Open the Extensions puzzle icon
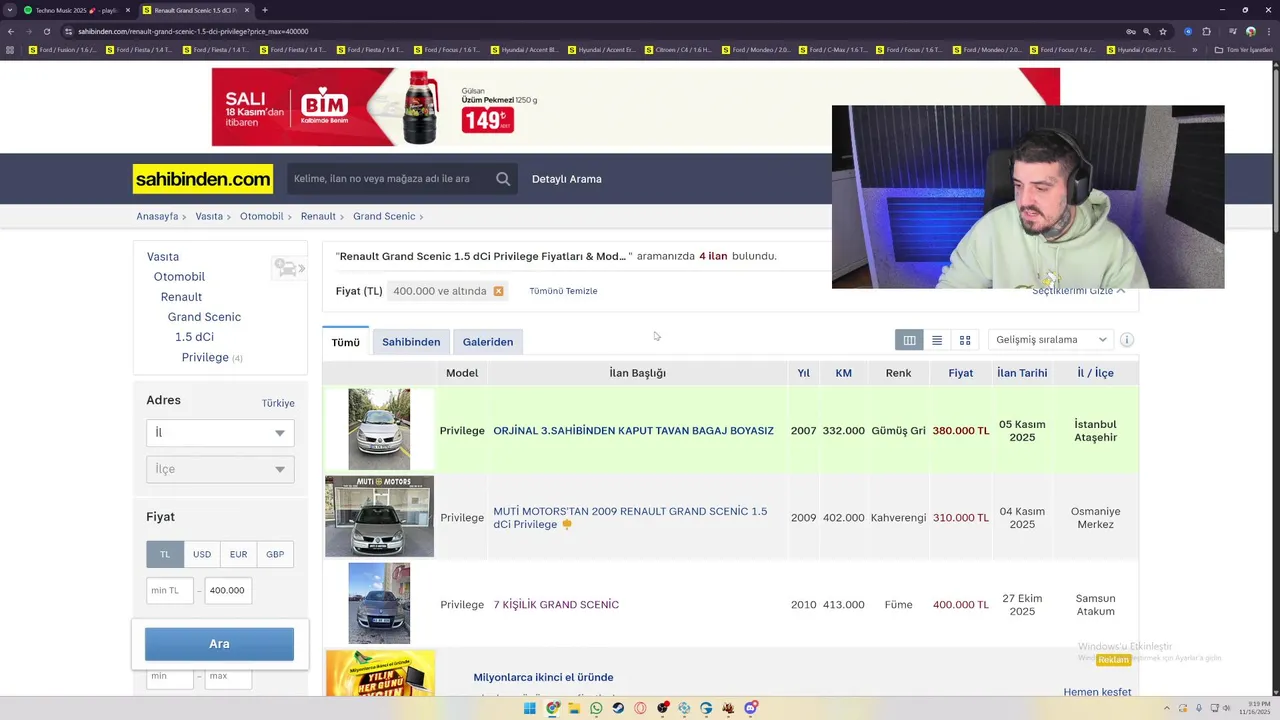This screenshot has width=1280, height=720. point(1206,31)
